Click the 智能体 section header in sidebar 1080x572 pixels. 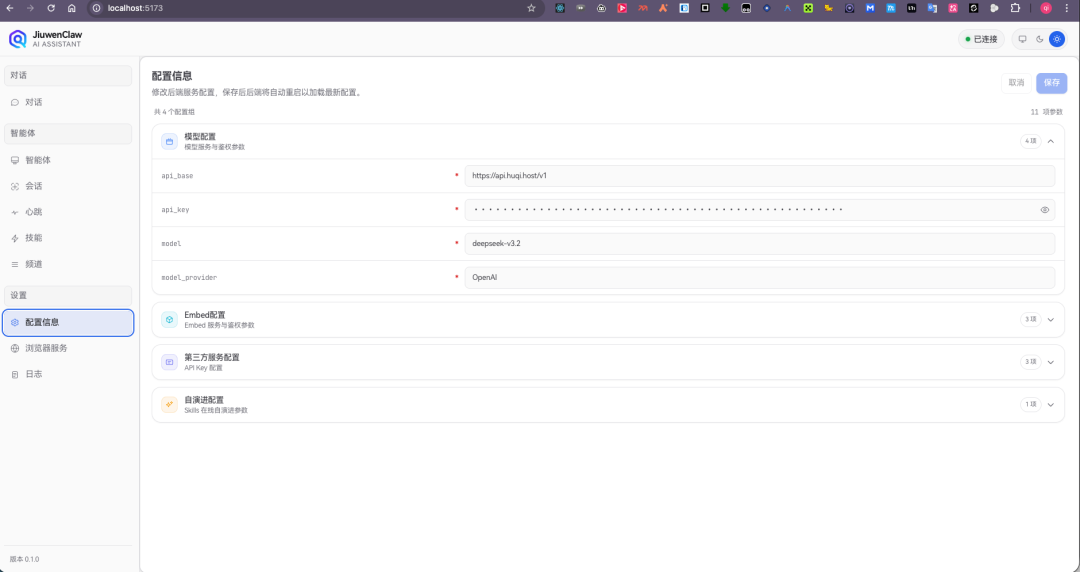pos(68,134)
